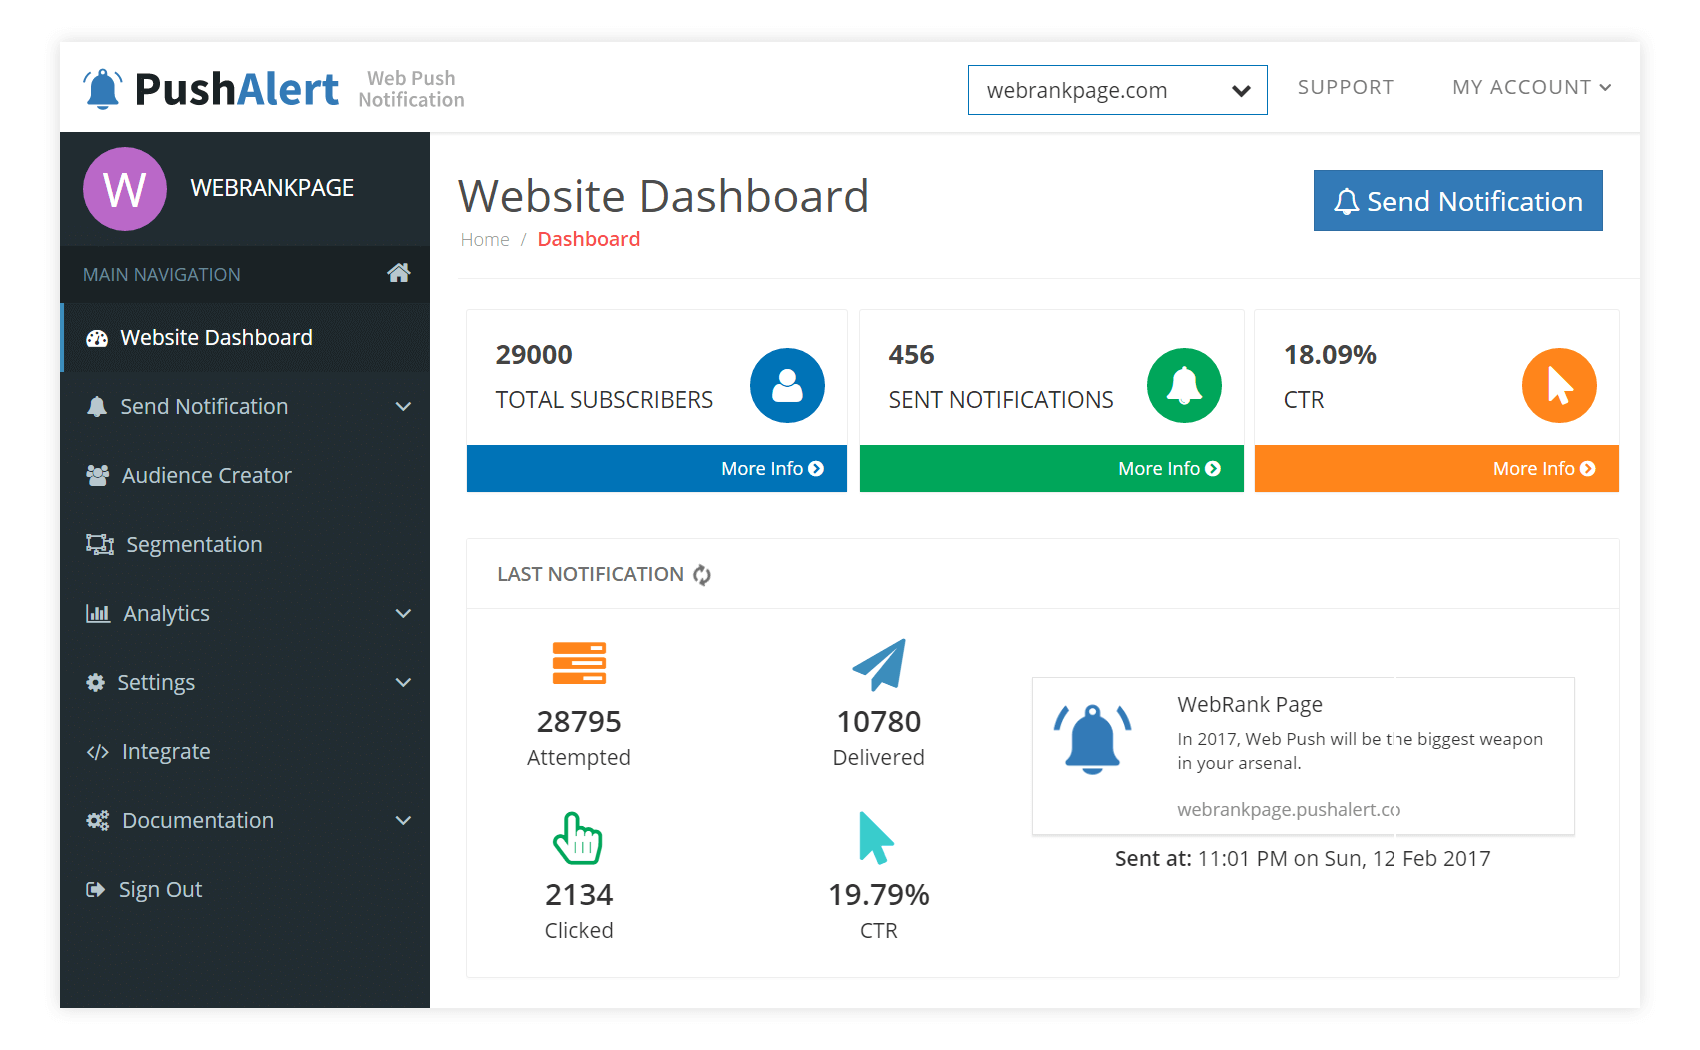
Task: Open Integrate via the code icon
Action: (97, 751)
